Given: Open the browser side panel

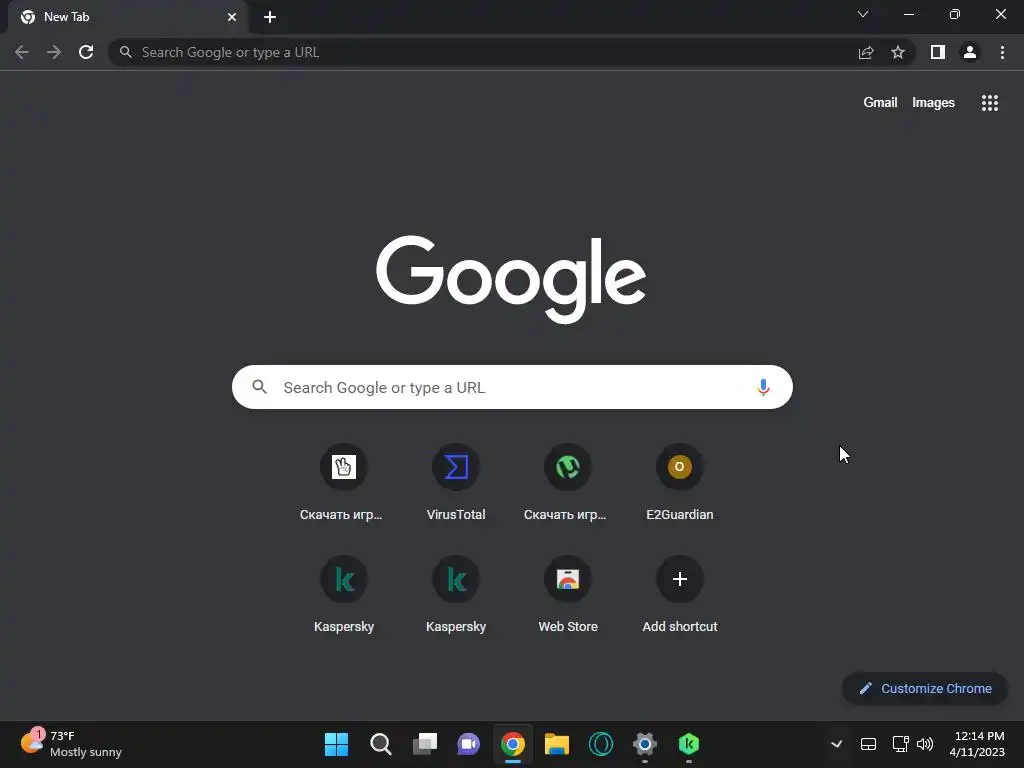Looking at the screenshot, I should coord(938,52).
